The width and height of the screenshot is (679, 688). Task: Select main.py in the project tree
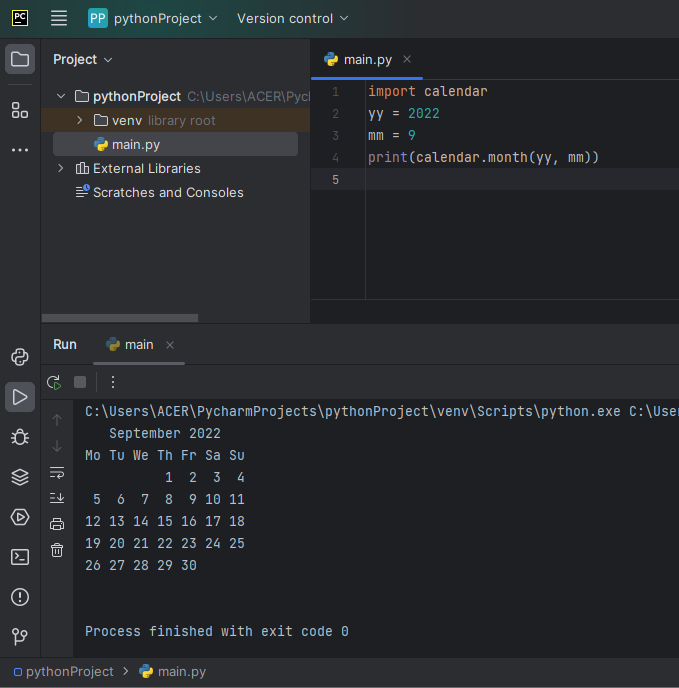pyautogui.click(x=135, y=144)
